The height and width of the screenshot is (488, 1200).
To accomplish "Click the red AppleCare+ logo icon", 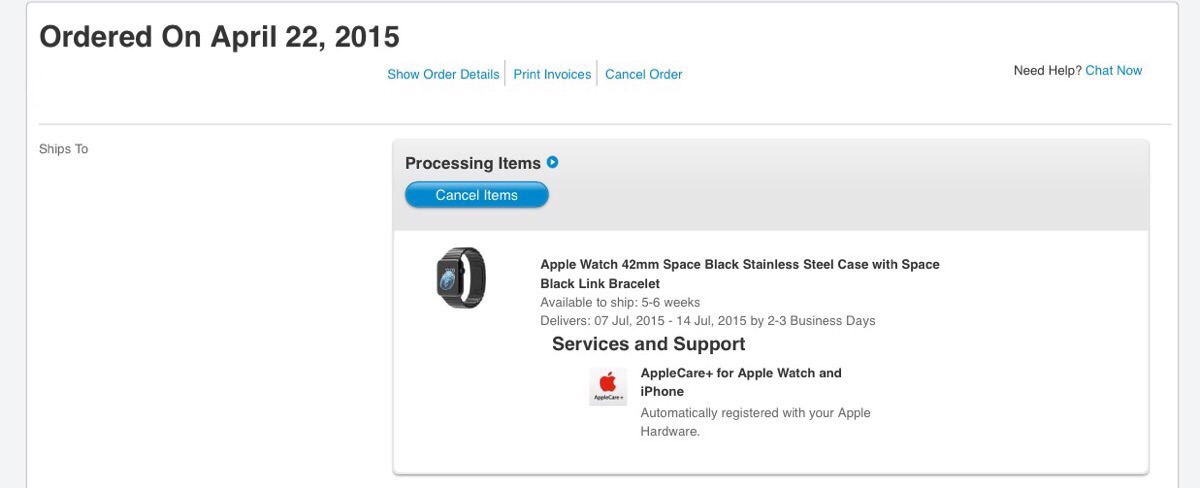I will 608,386.
